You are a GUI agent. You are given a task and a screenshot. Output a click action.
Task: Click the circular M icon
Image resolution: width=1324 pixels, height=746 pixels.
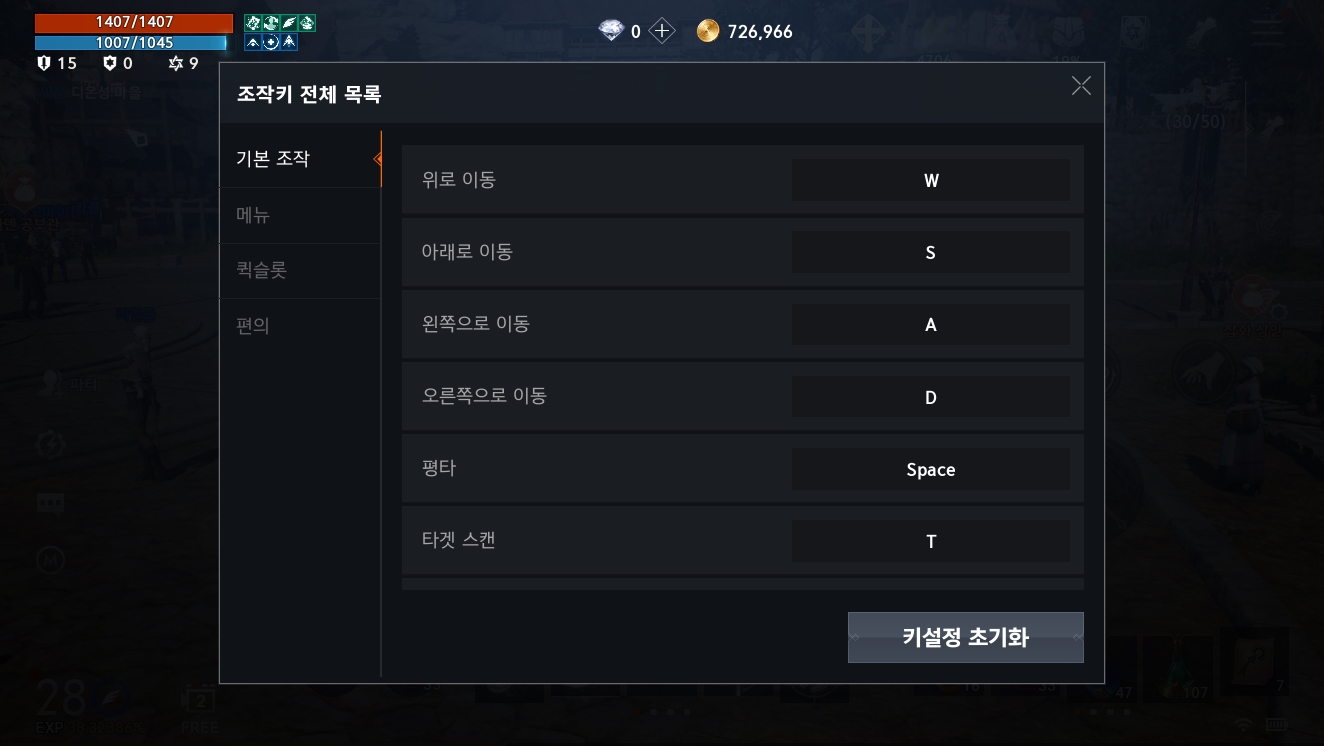50,561
